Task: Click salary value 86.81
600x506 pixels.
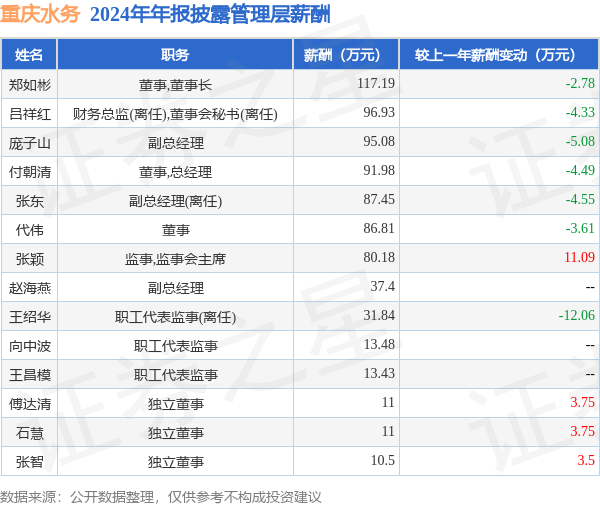Action: (379, 228)
